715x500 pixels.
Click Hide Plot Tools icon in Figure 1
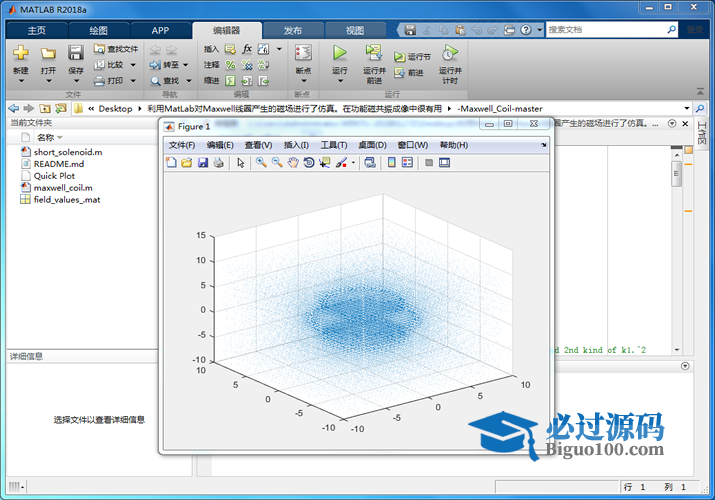(x=429, y=162)
